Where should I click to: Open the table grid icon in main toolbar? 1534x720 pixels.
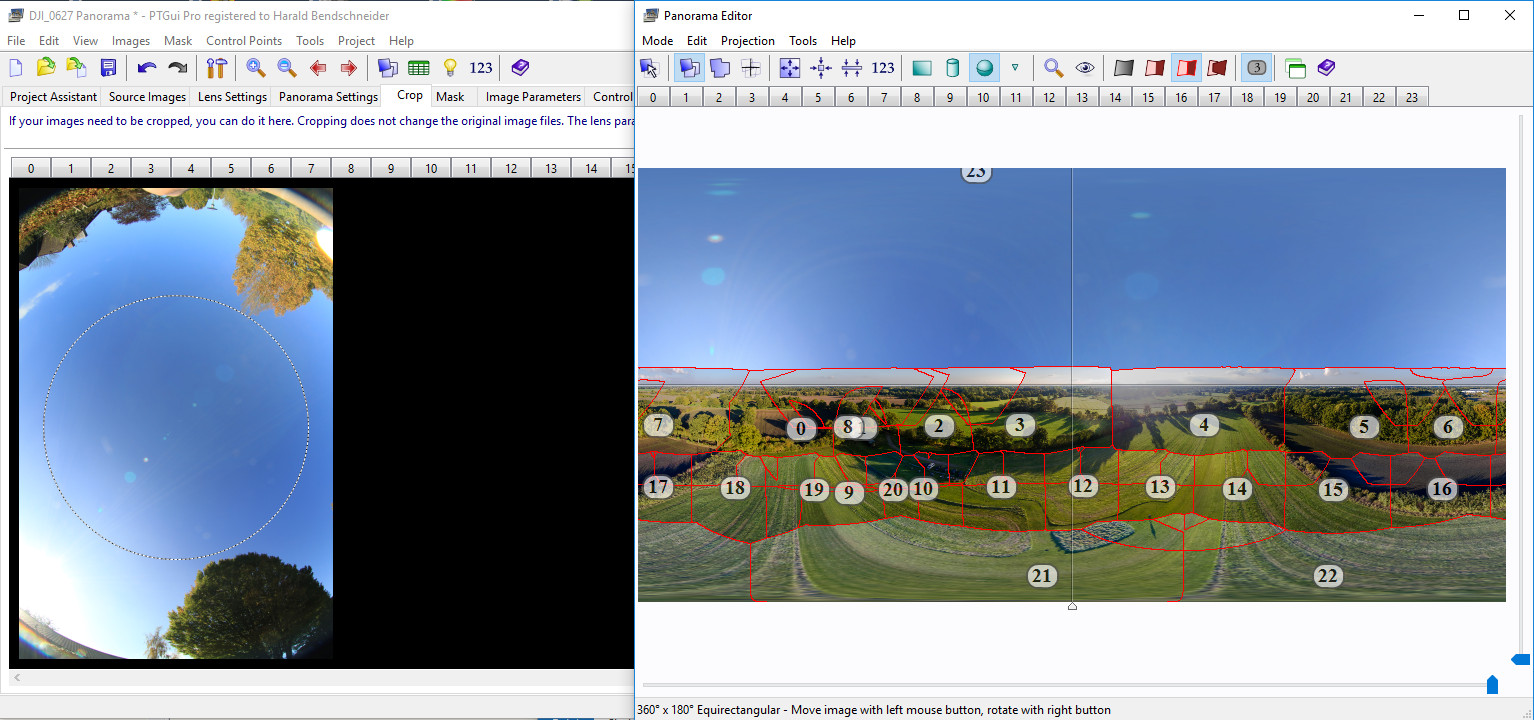pos(418,68)
